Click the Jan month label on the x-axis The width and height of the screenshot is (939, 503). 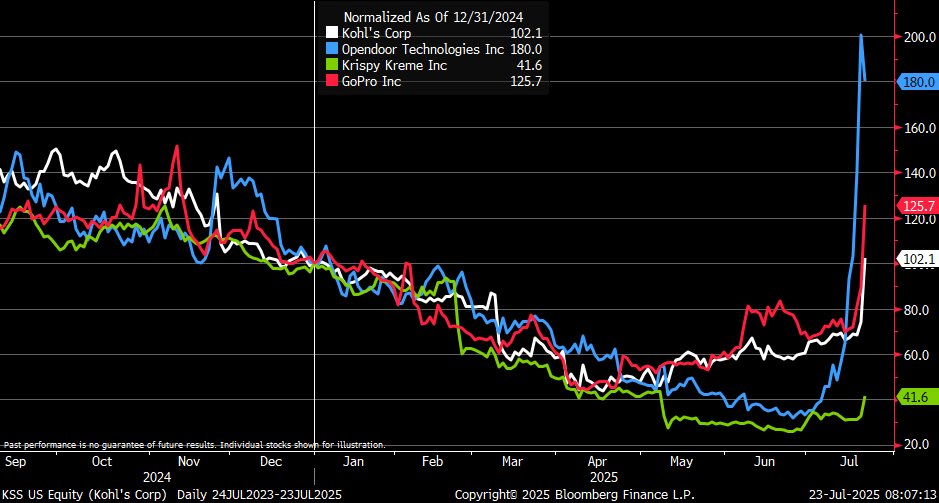click(x=353, y=462)
